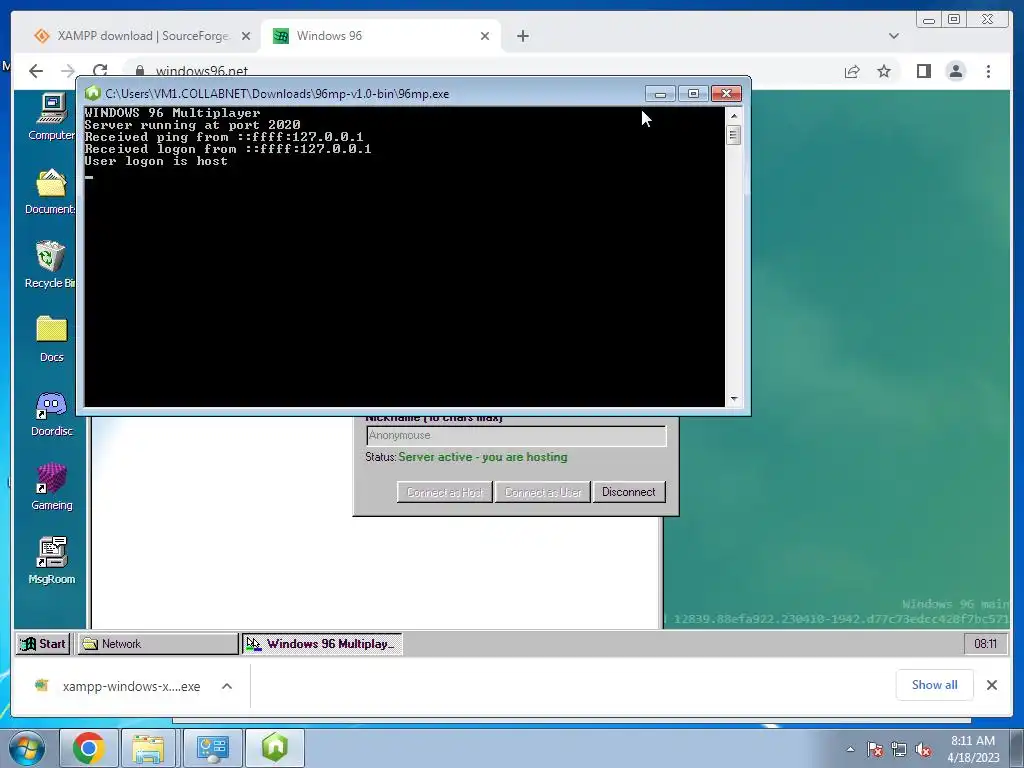Image resolution: width=1024 pixels, height=768 pixels.
Task: Close the downloads bar
Action: click(x=991, y=684)
